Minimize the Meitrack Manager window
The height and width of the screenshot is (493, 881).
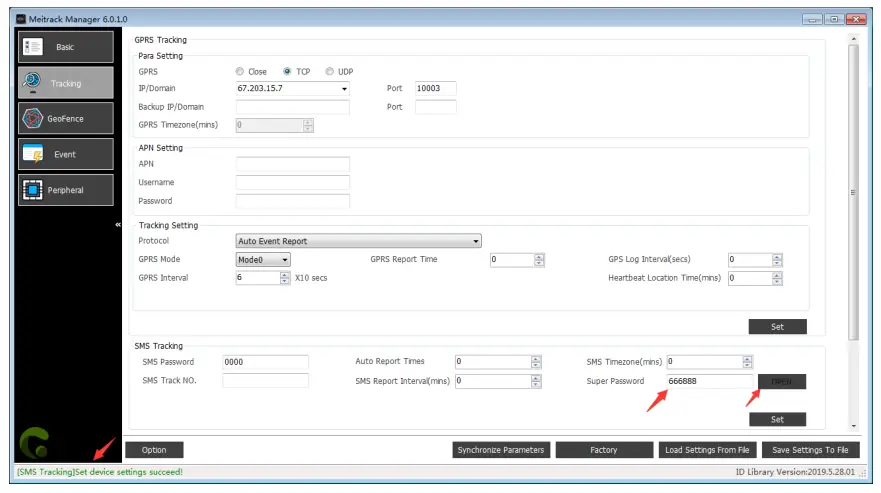tap(812, 19)
